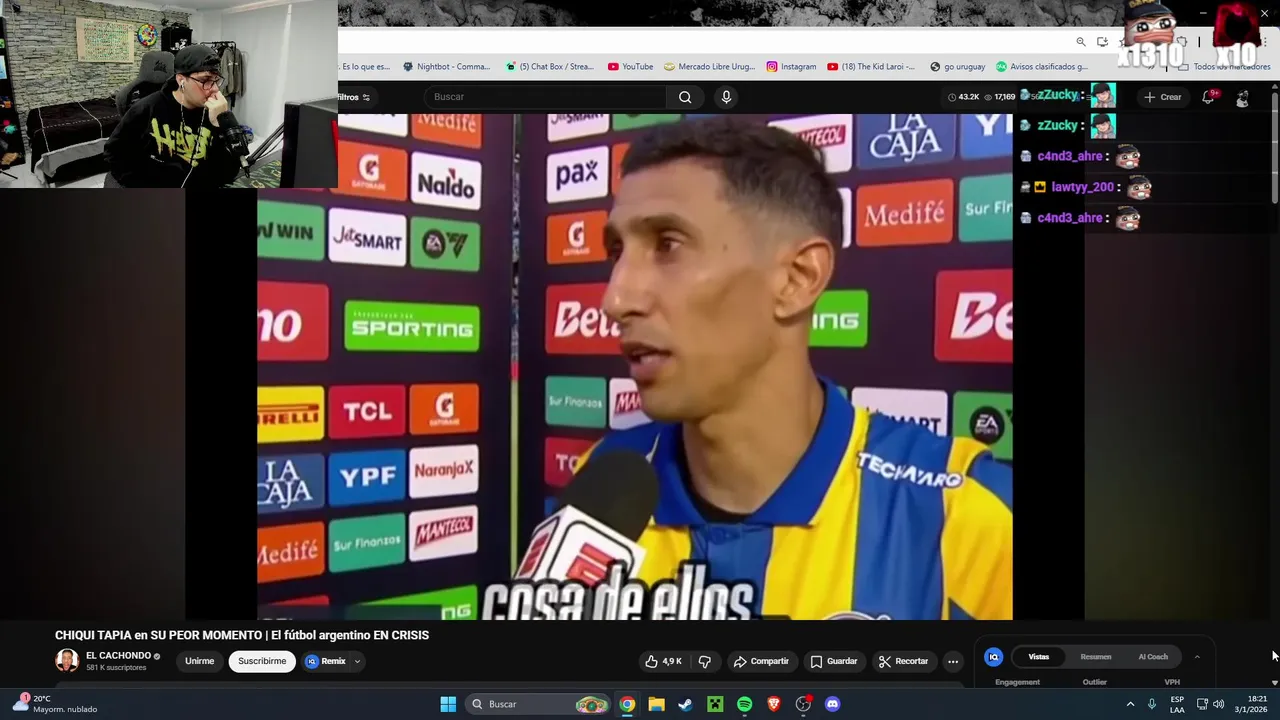Open Windows Start menu
This screenshot has height=720, width=1280.
click(x=448, y=704)
